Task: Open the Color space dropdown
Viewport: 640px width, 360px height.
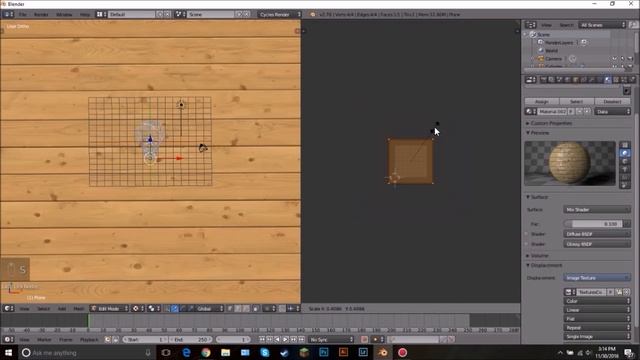Action: tap(597, 301)
